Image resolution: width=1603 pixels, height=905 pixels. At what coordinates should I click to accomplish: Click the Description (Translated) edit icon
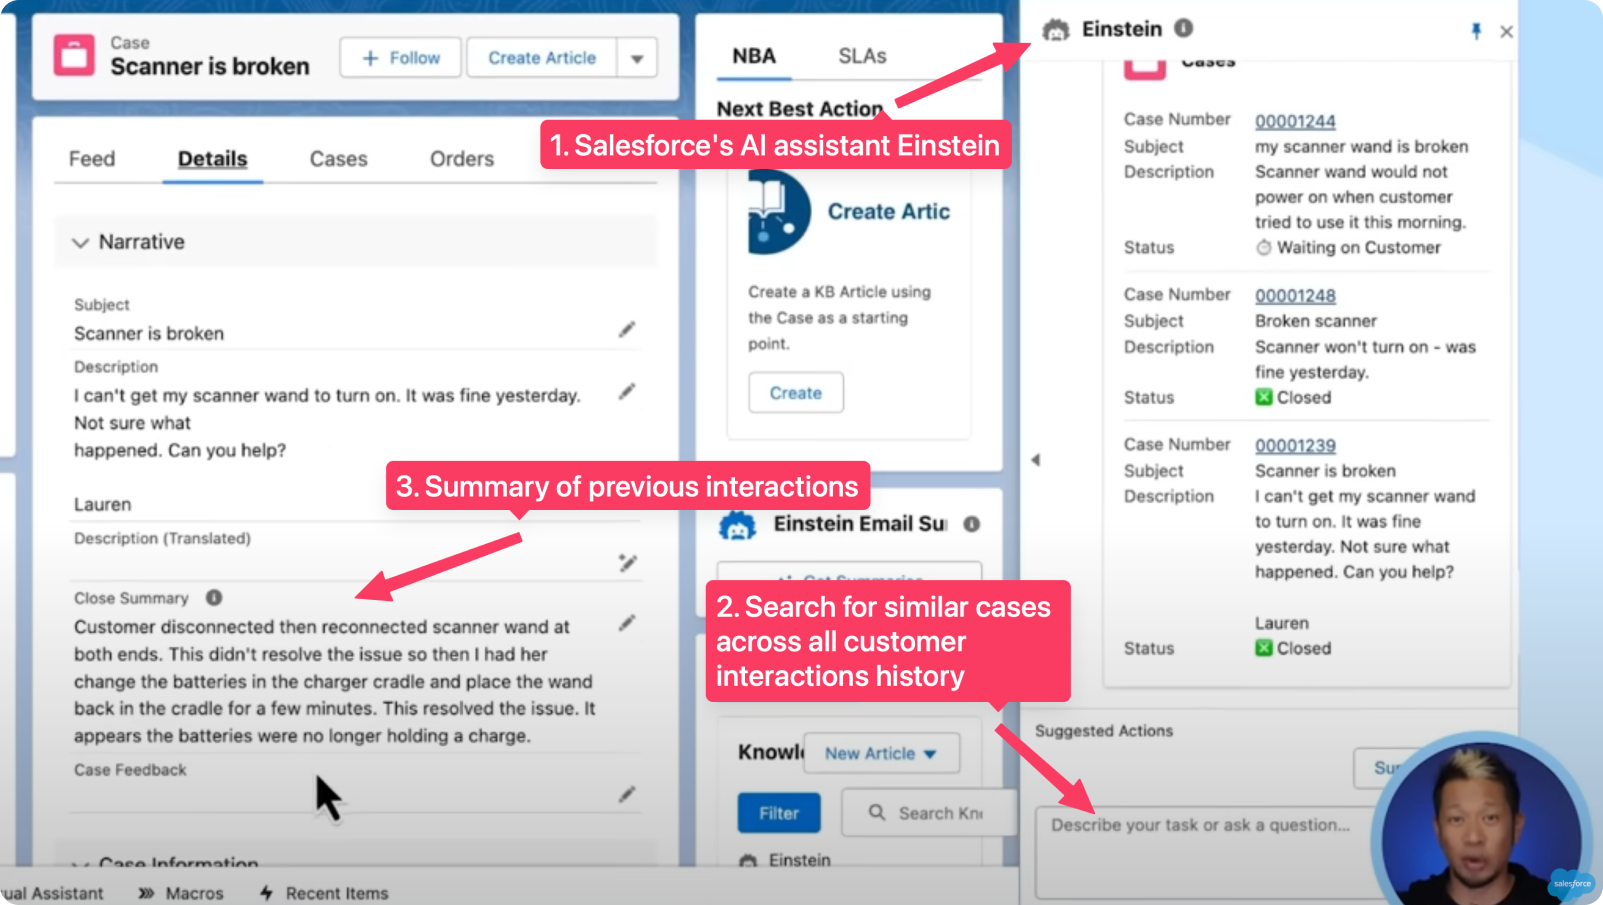coord(628,563)
